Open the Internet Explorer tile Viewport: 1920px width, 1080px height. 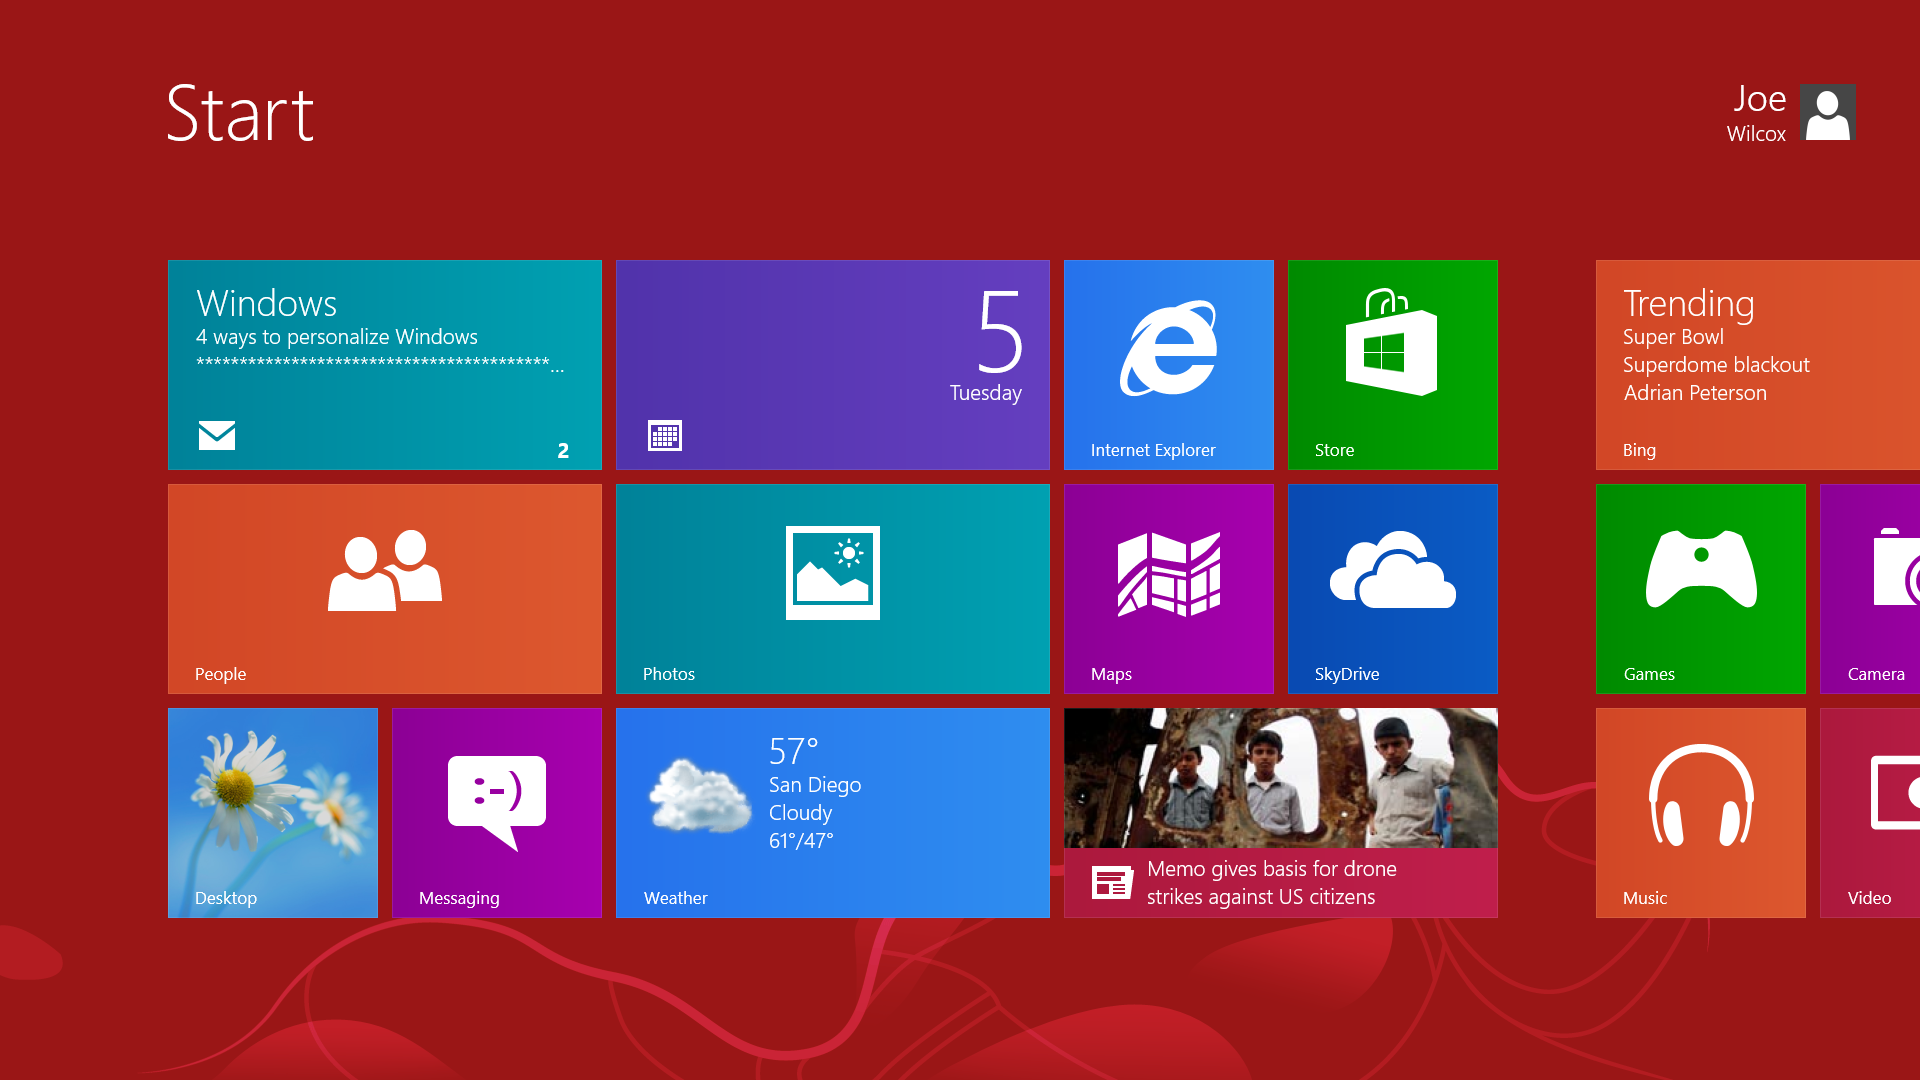(1168, 365)
